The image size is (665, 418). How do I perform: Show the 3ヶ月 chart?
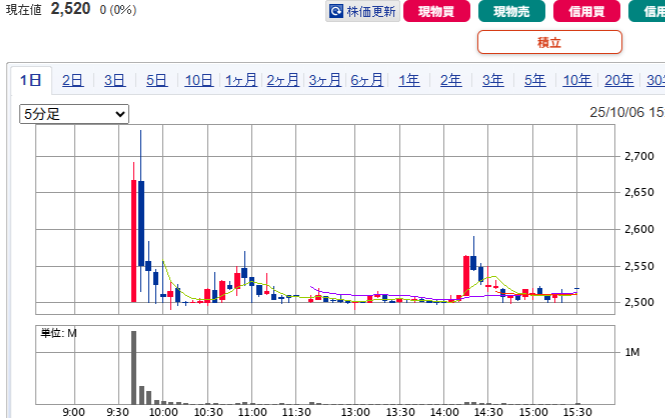pyautogui.click(x=325, y=81)
